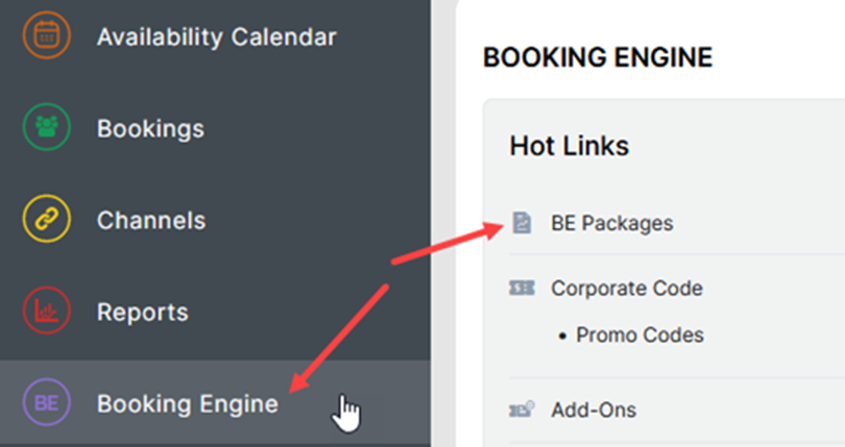
Task: Open the BE Packages hot link
Action: click(611, 223)
